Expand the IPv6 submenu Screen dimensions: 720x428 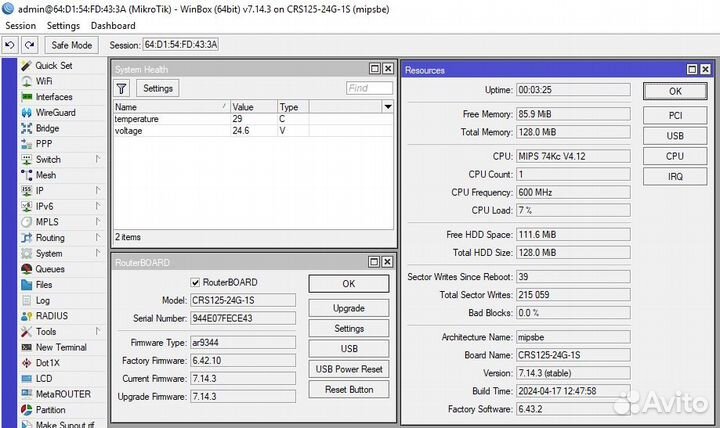[x=98, y=206]
